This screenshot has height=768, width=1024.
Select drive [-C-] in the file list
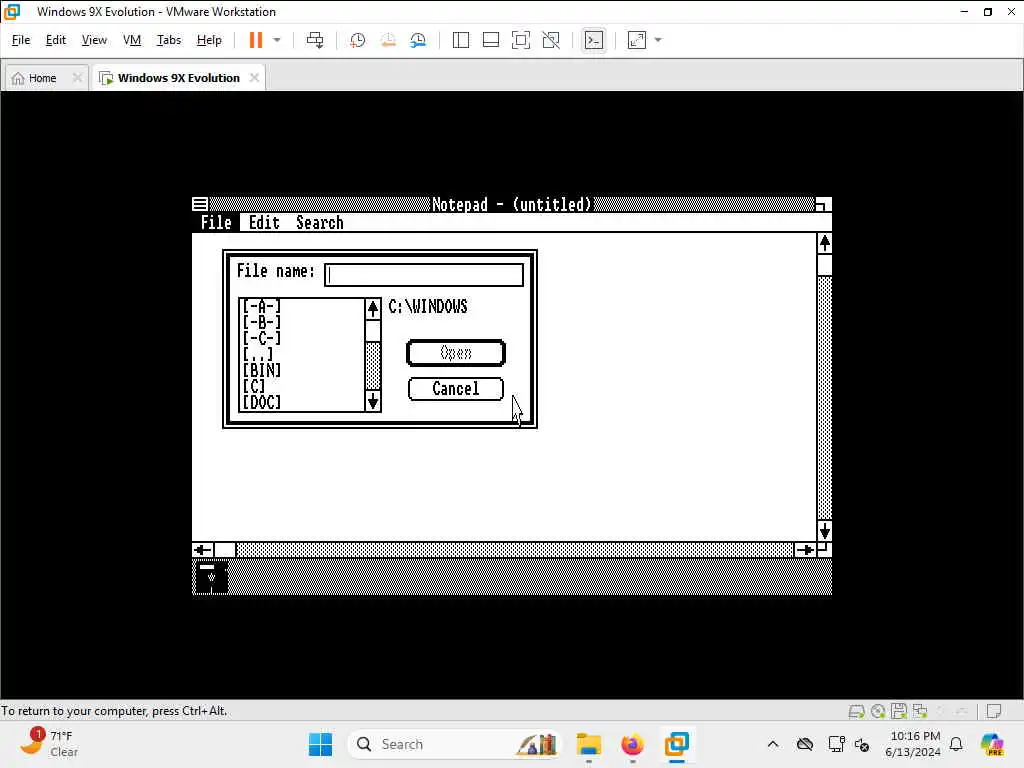click(261, 338)
